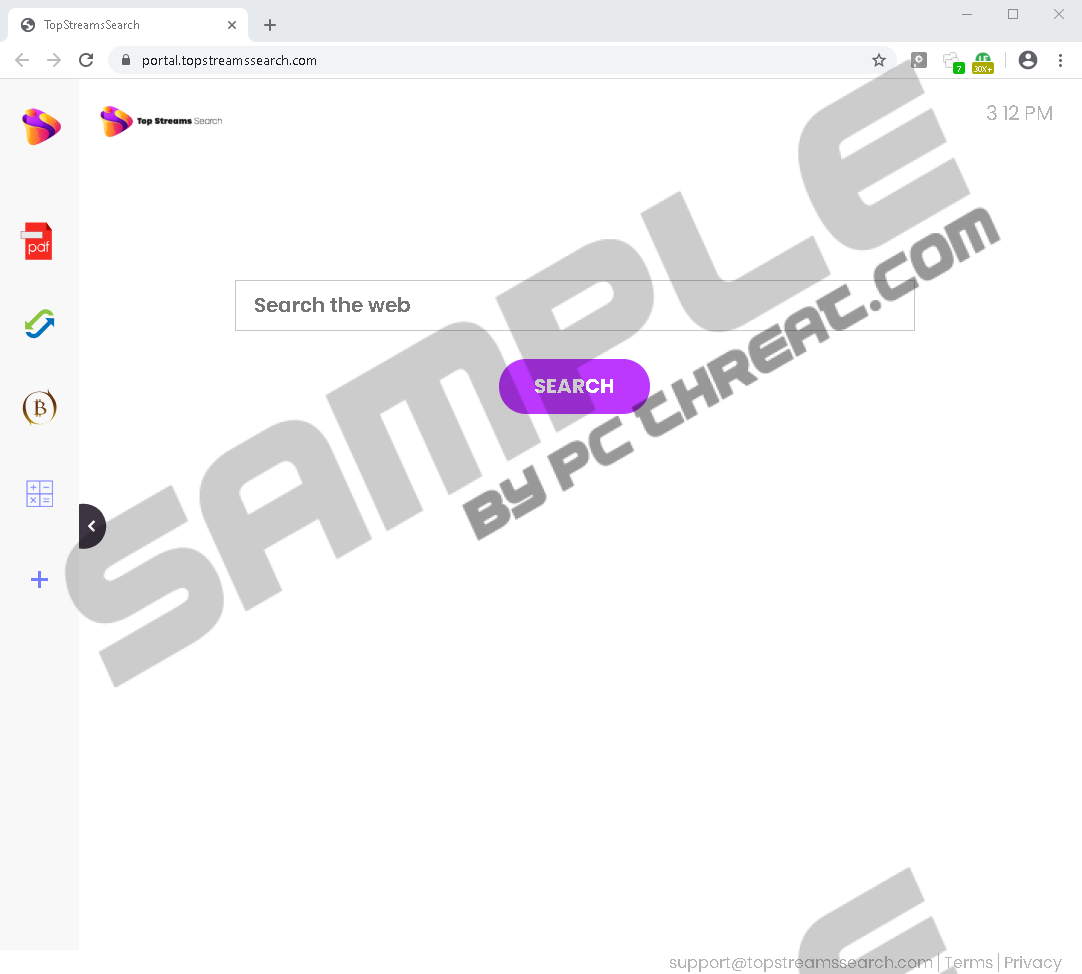
Task: Add a new shortcut with the plus icon
Action: pyautogui.click(x=39, y=579)
